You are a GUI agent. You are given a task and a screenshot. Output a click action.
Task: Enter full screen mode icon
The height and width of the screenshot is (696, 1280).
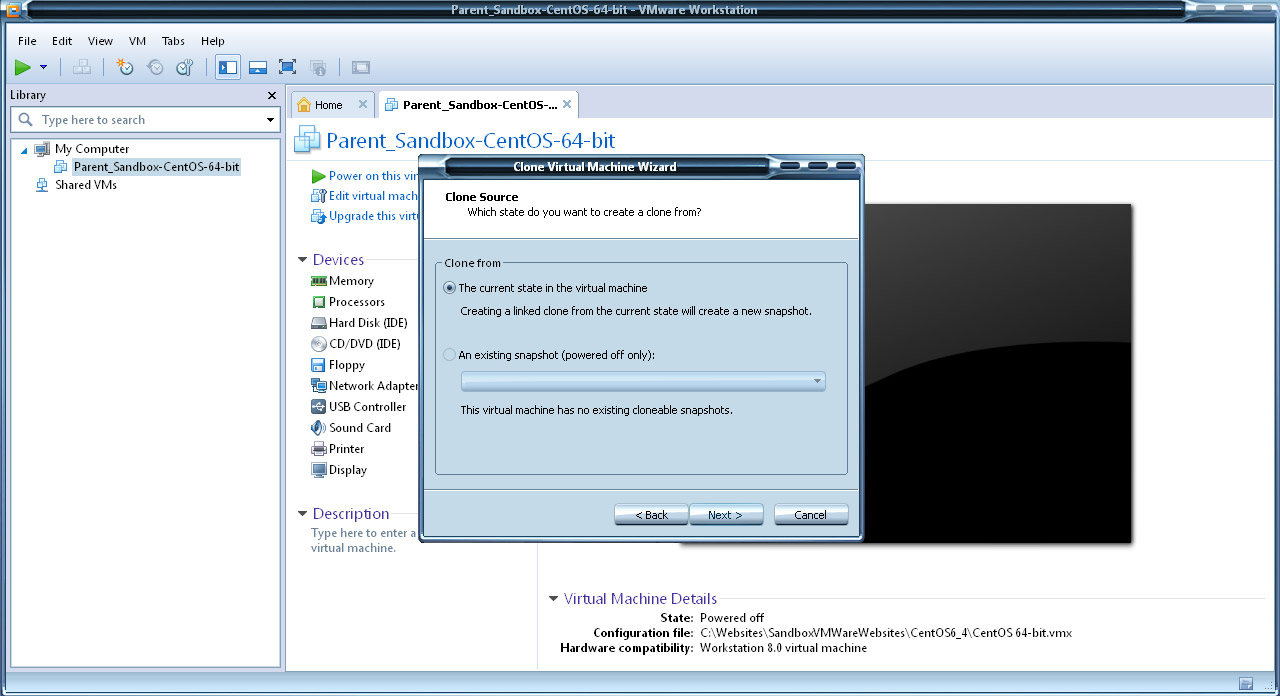288,68
